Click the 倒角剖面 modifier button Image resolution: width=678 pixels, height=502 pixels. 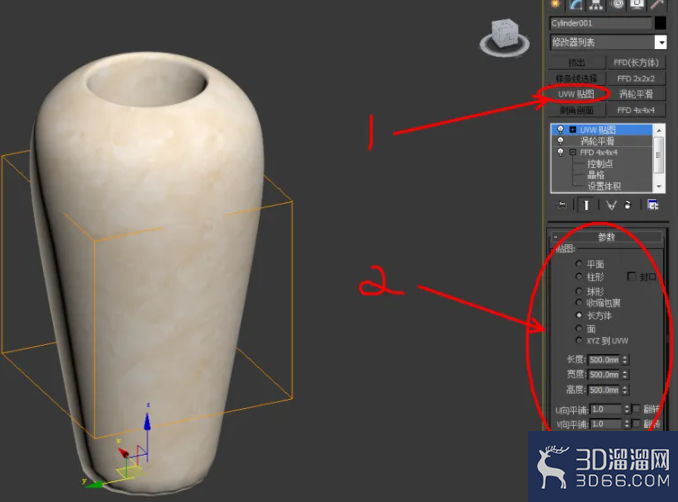(x=576, y=110)
